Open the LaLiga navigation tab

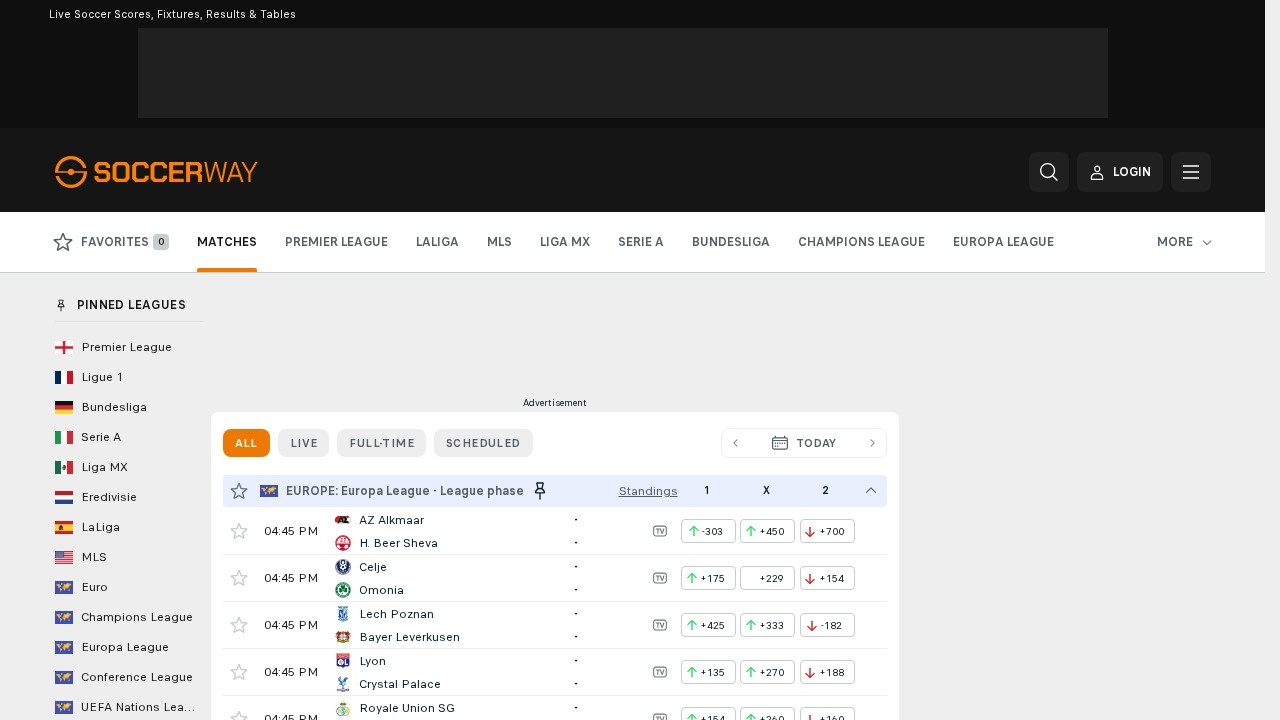[x=437, y=242]
